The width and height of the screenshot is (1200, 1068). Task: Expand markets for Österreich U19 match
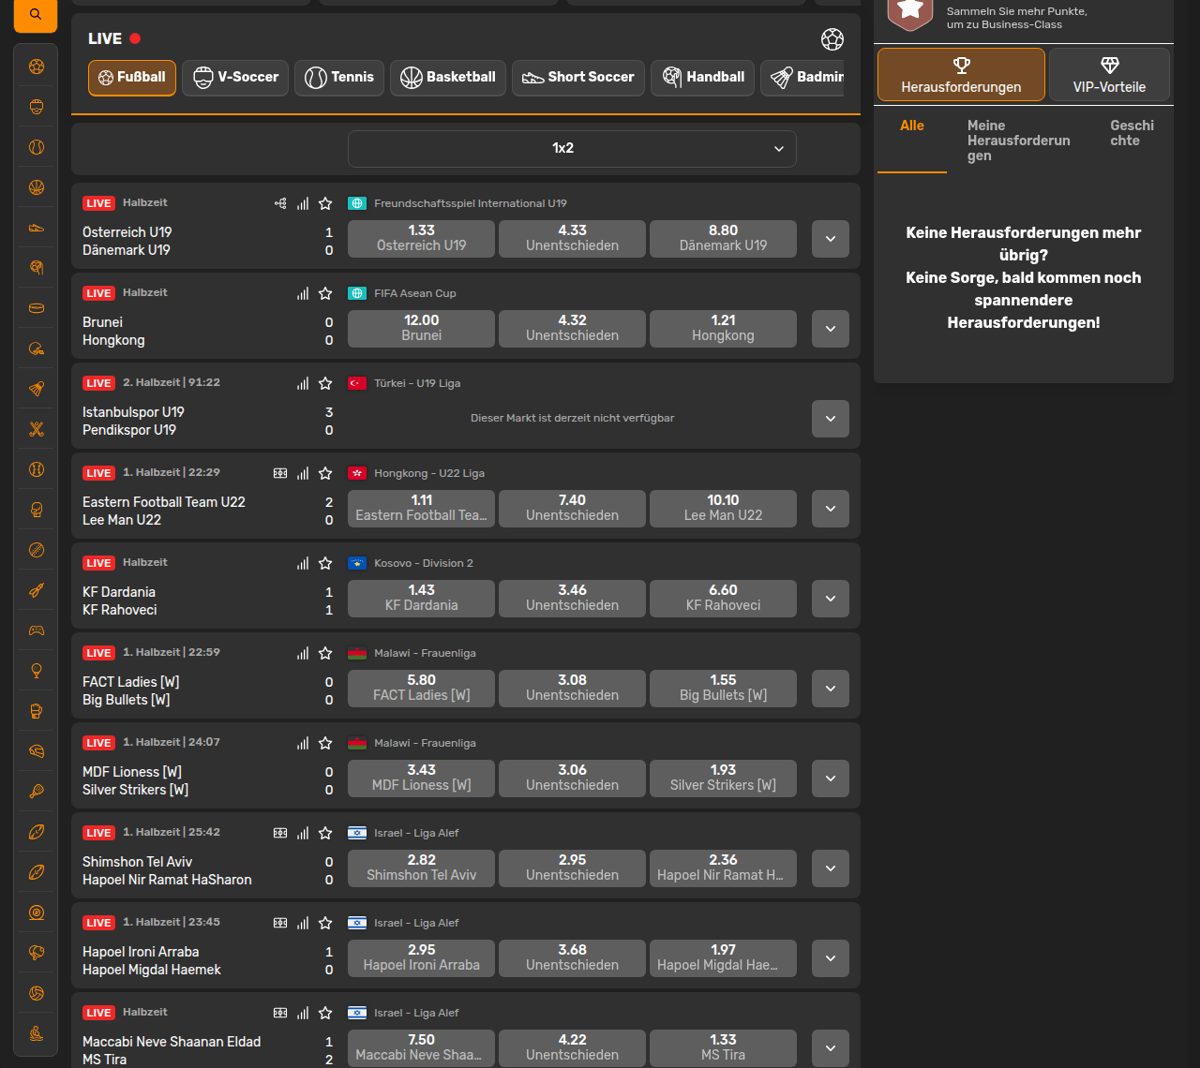(830, 239)
